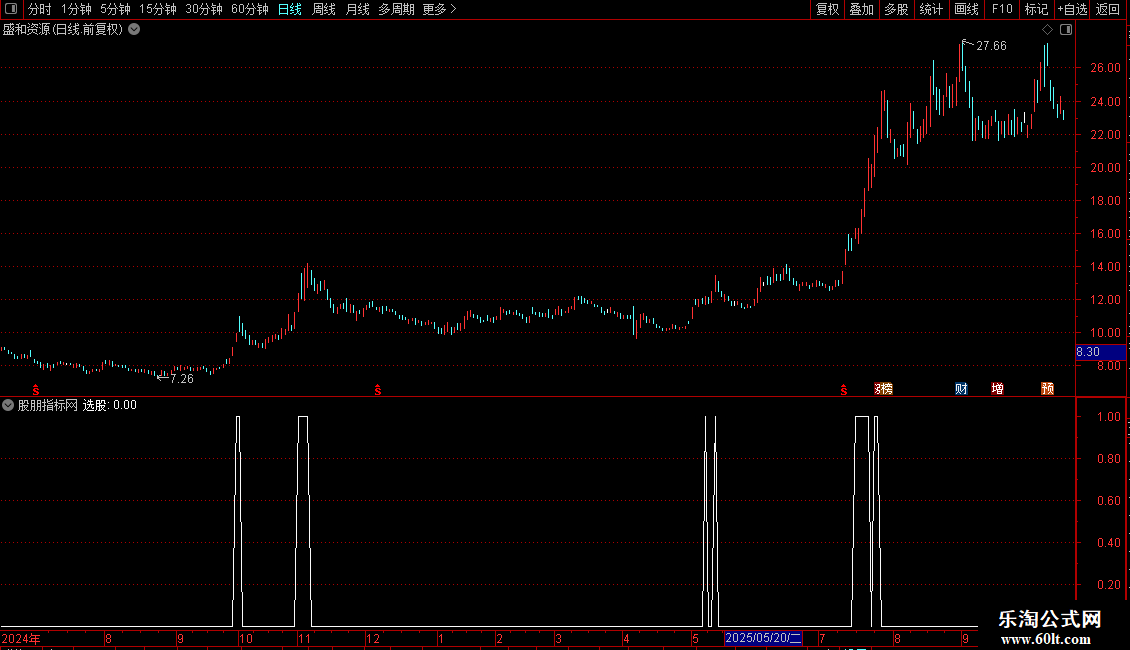Select the 15分钟 period tab
Screen dimensions: 1130x650
click(158, 9)
